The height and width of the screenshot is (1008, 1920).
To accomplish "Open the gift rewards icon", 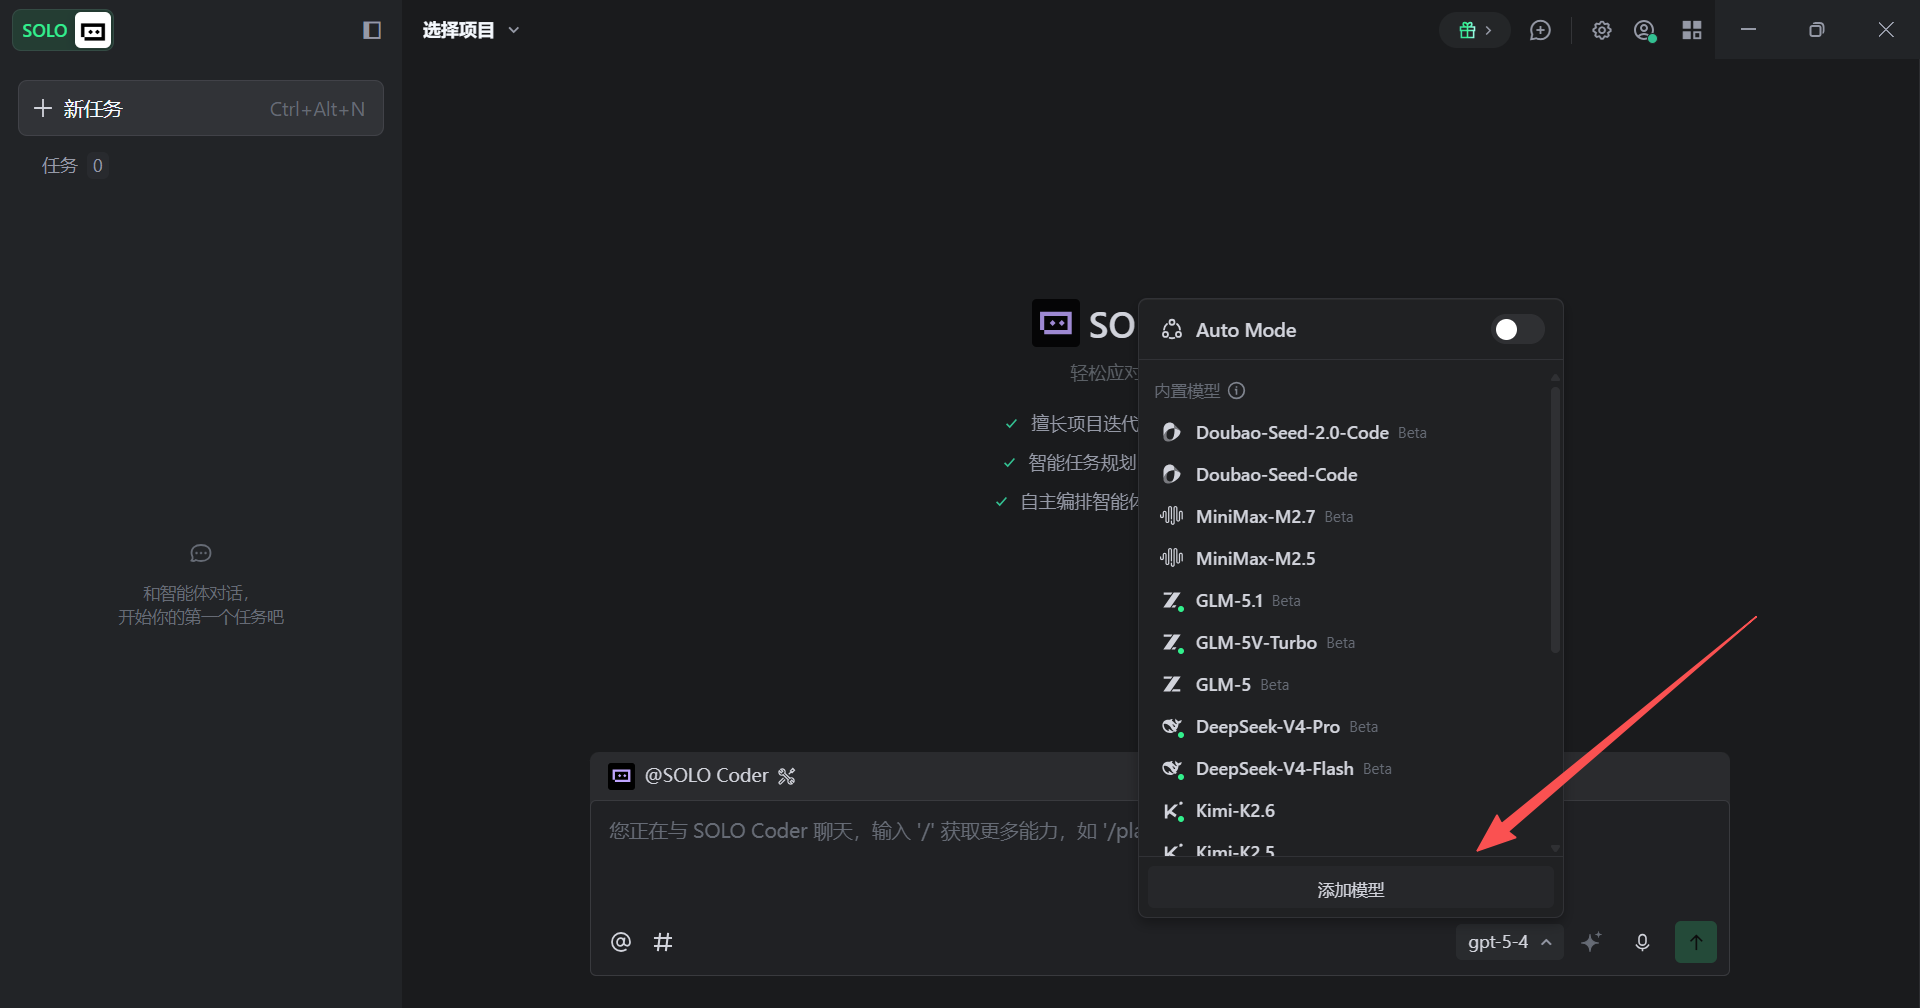I will click(x=1475, y=30).
